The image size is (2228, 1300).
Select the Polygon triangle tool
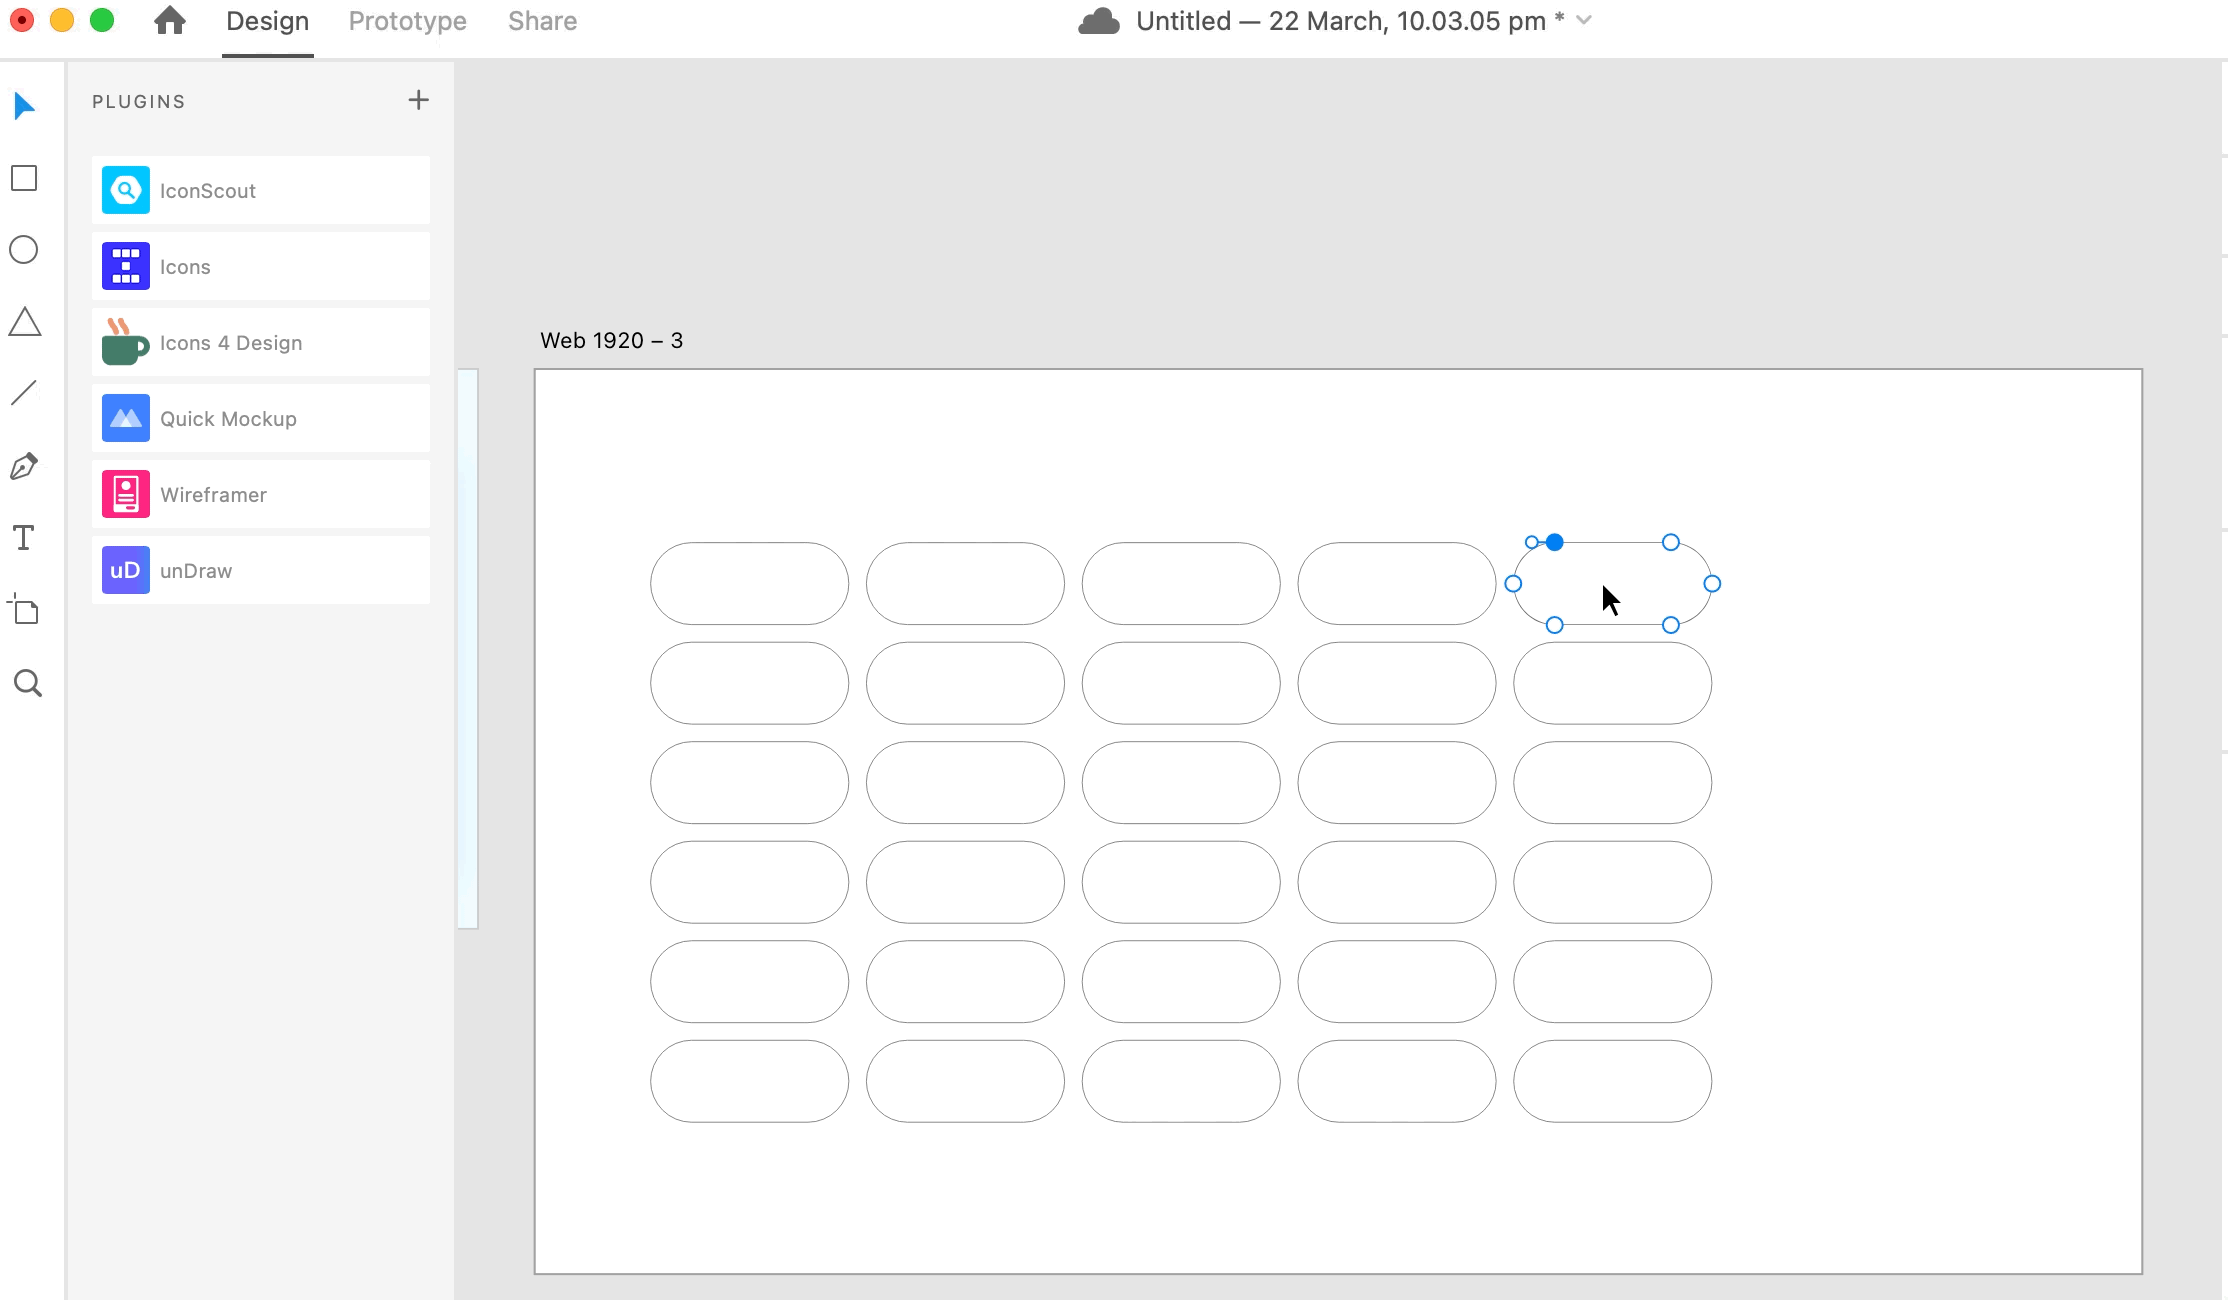[25, 322]
